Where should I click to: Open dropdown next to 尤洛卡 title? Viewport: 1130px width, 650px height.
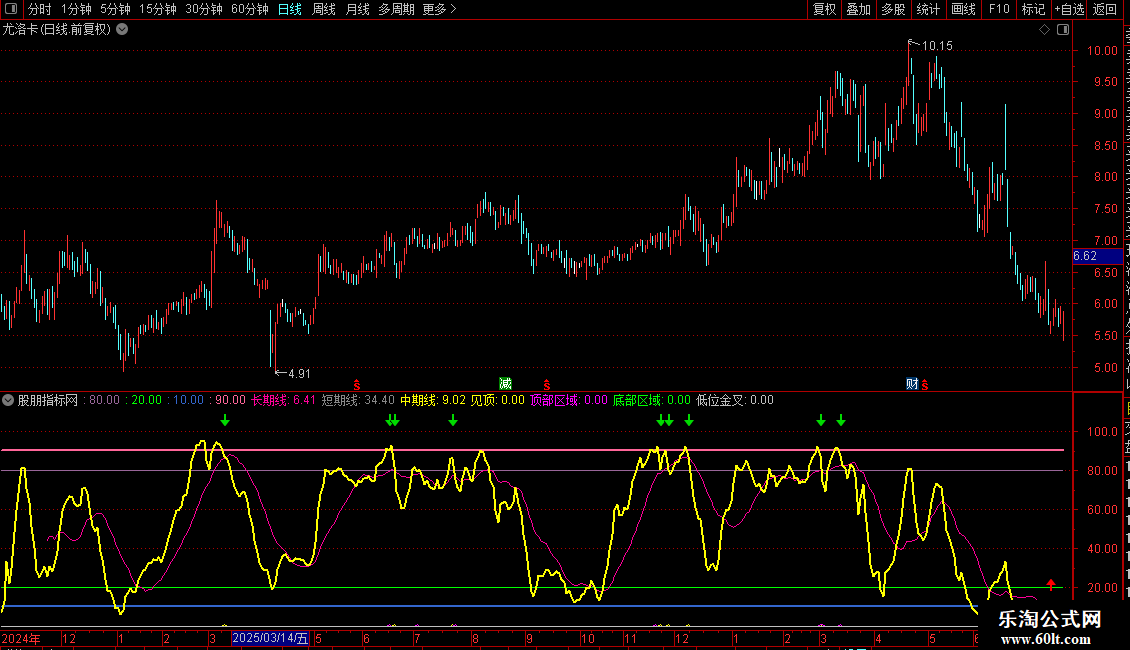click(x=123, y=30)
